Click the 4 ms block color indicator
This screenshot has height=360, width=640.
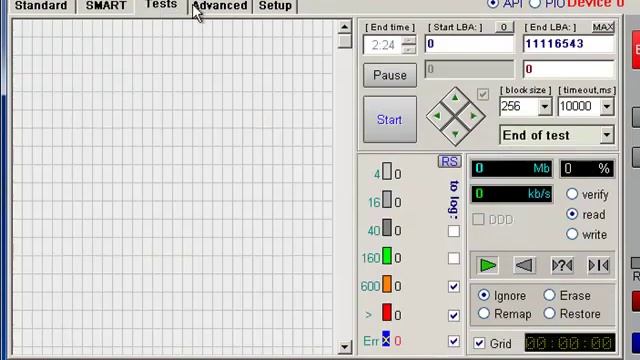[387, 171]
